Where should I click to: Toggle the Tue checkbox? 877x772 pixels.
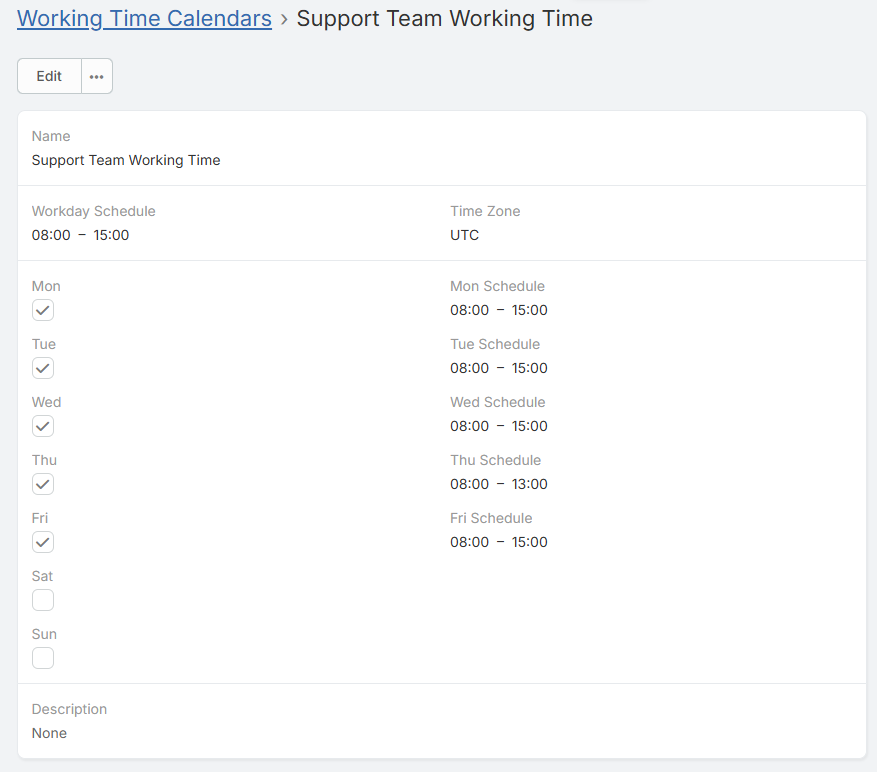pyautogui.click(x=43, y=368)
